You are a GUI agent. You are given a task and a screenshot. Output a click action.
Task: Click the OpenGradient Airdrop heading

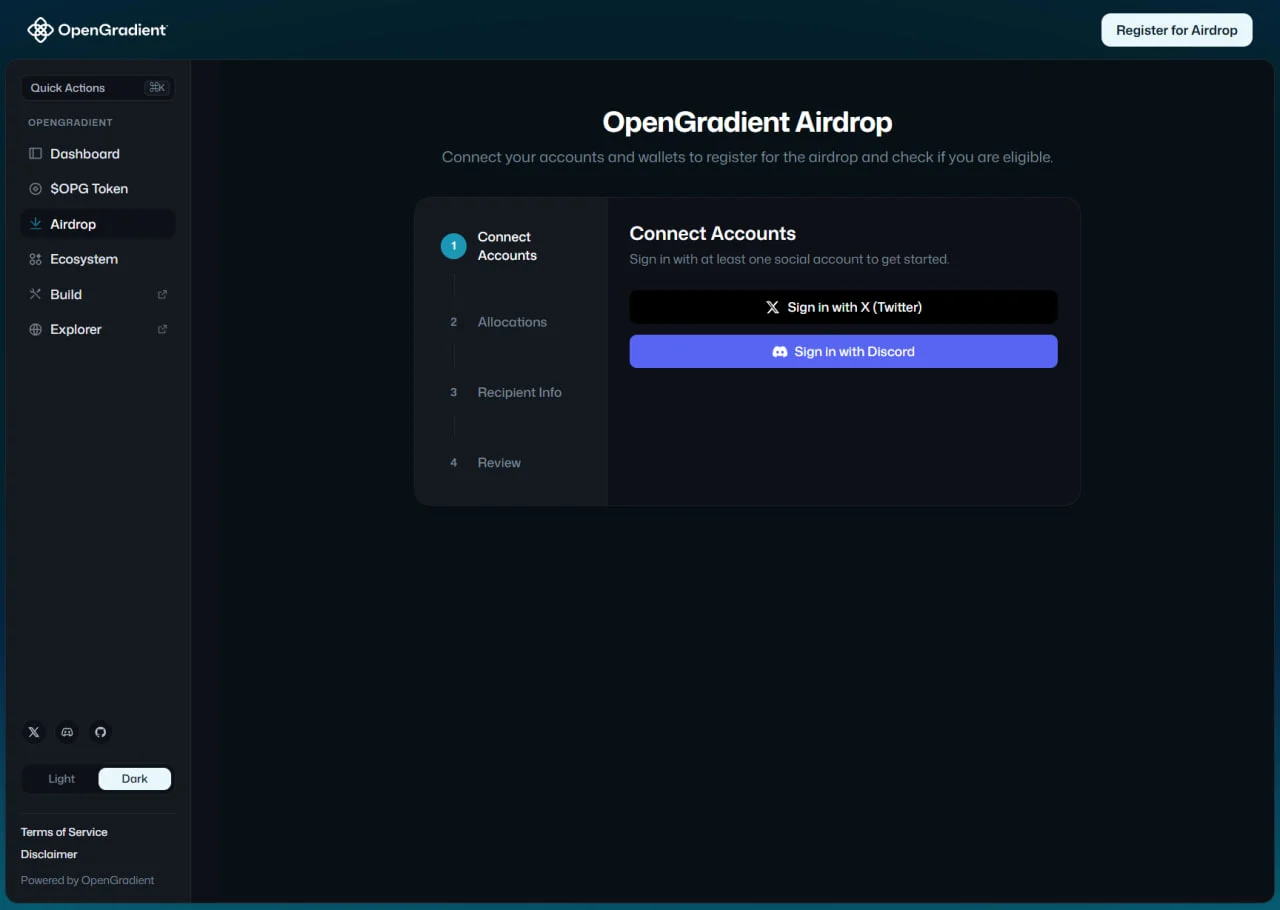click(747, 122)
